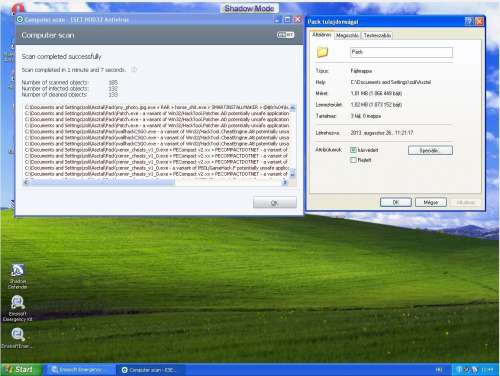
Task: Click Mégse (Cancel) in Pack properties
Action: coord(431,202)
